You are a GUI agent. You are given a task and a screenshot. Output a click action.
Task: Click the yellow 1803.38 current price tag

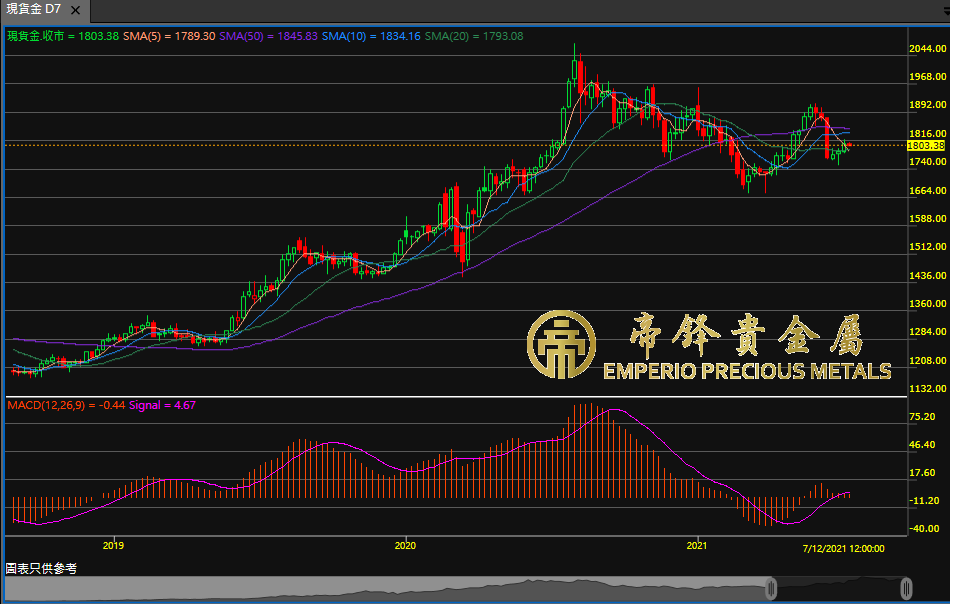(x=926, y=146)
